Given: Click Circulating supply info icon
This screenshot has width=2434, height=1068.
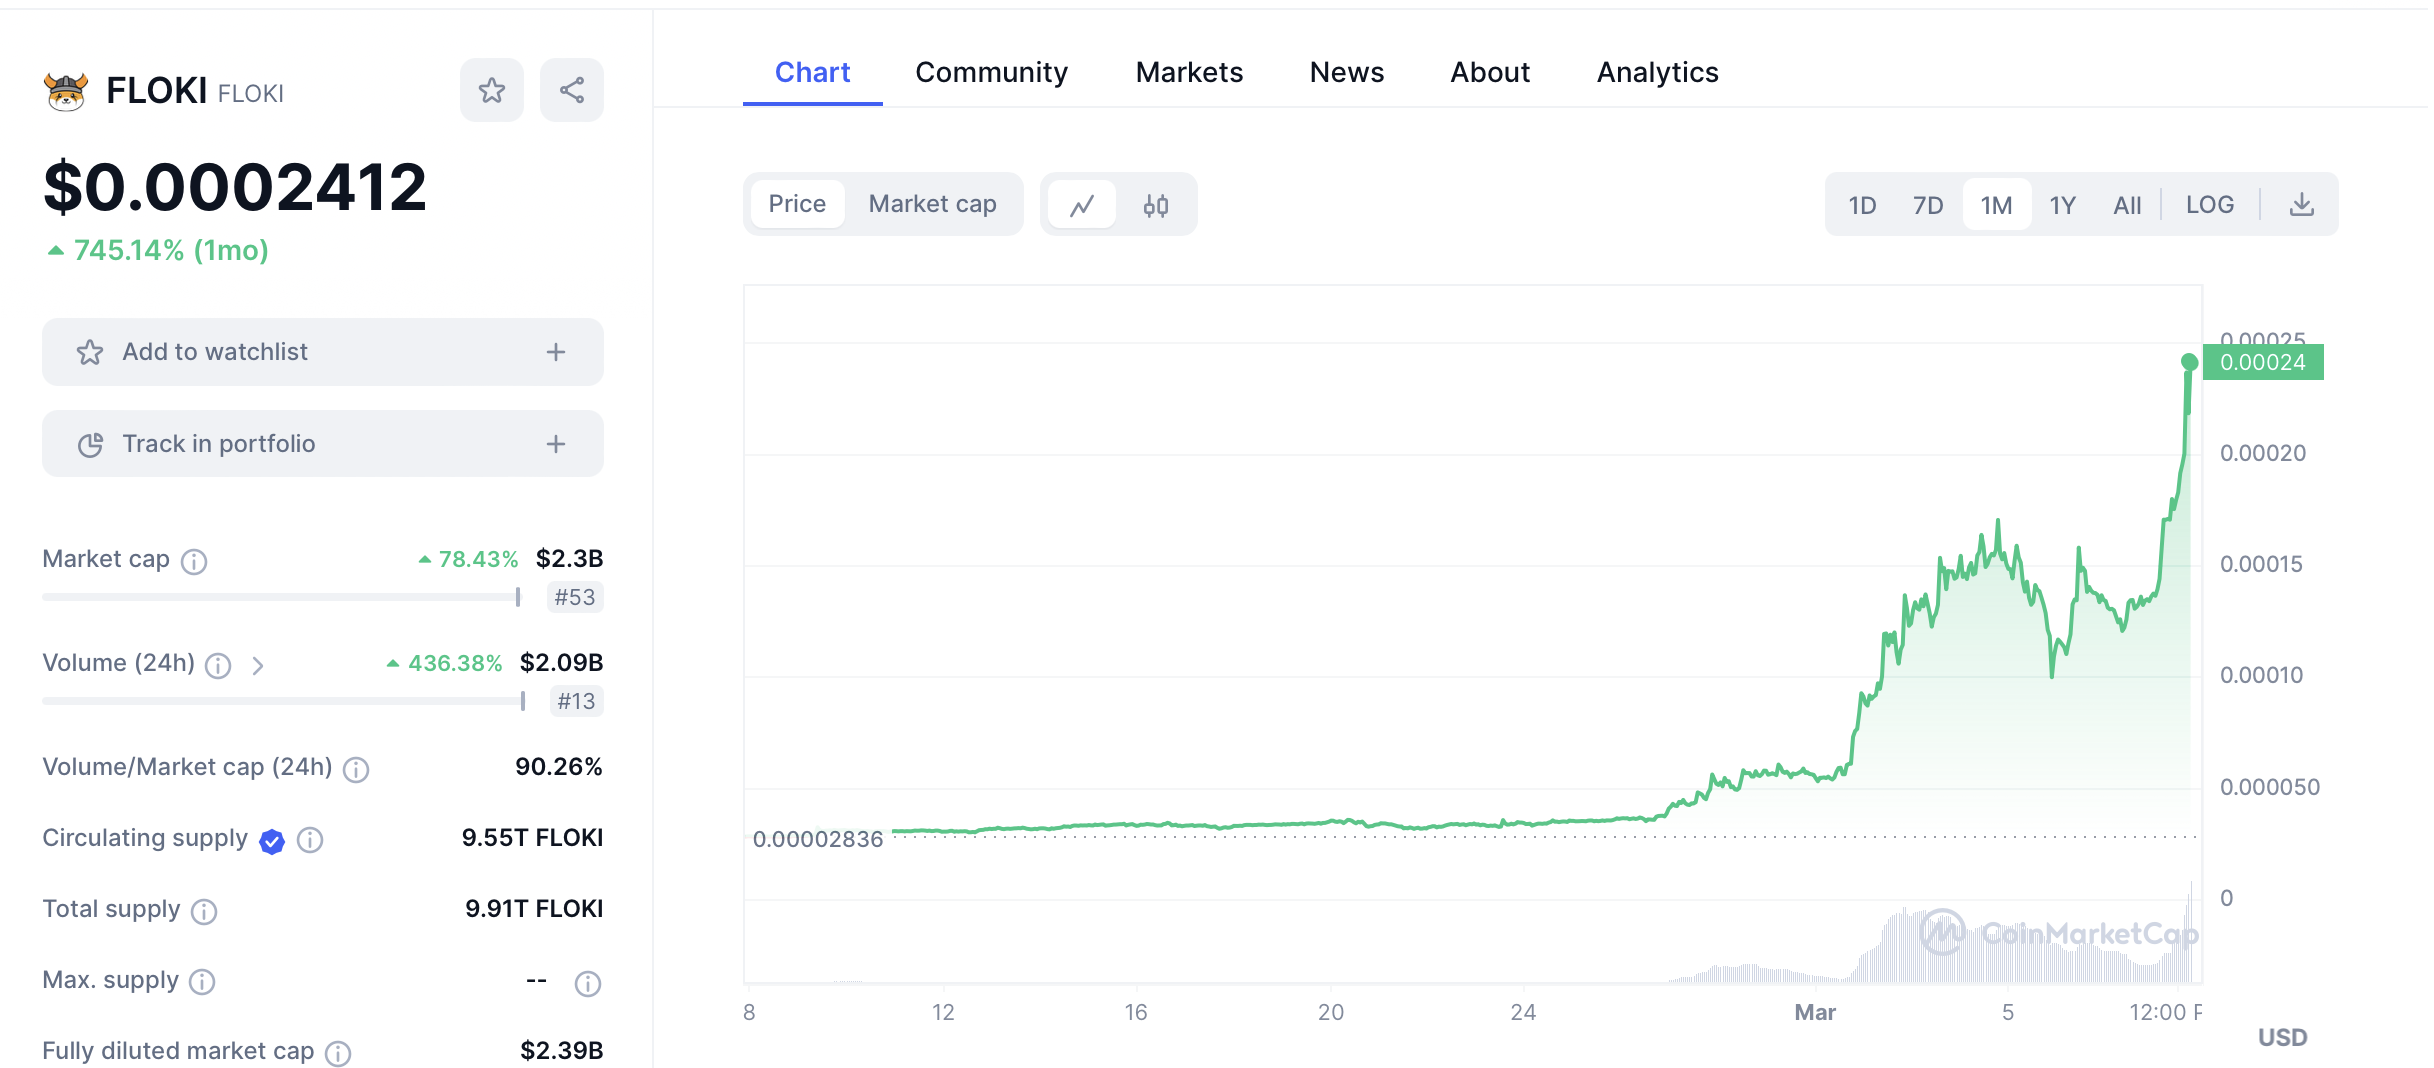Looking at the screenshot, I should point(310,840).
